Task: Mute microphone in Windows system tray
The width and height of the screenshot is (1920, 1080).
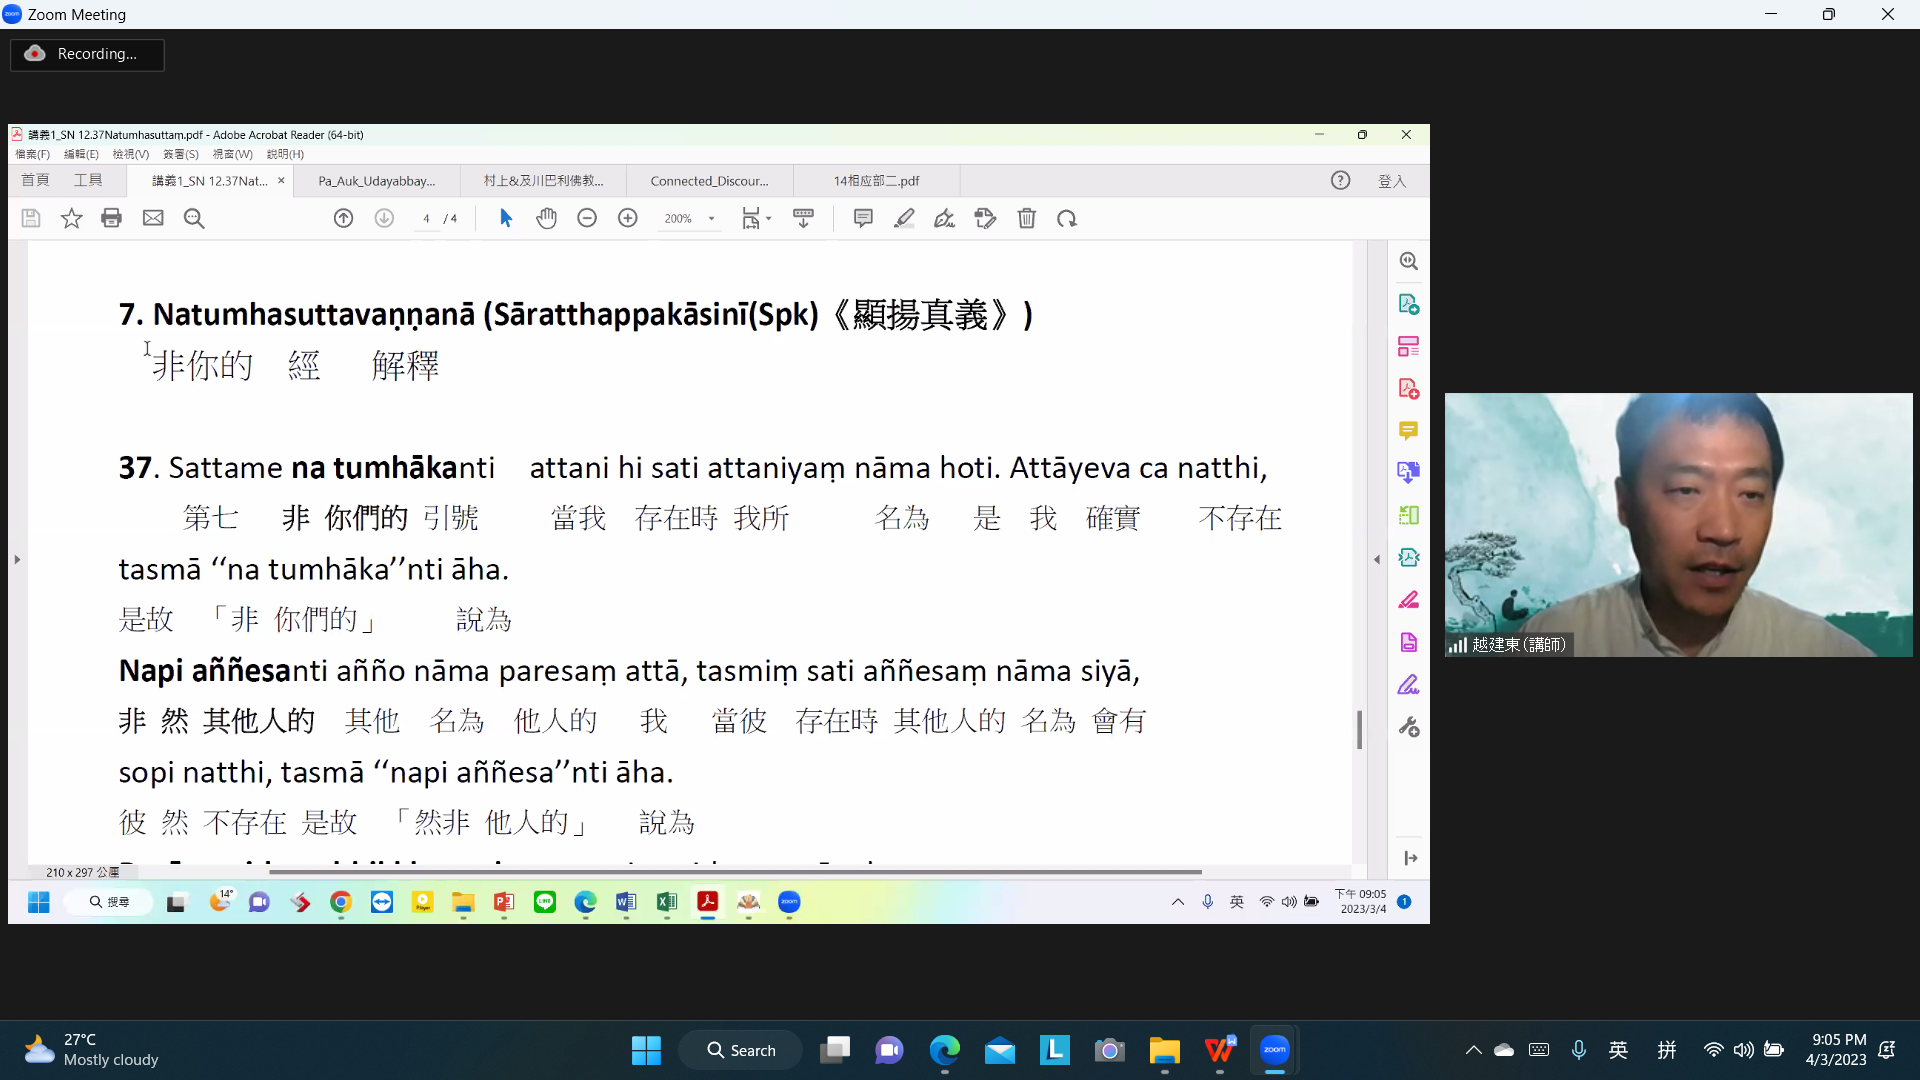Action: point(1578,1050)
